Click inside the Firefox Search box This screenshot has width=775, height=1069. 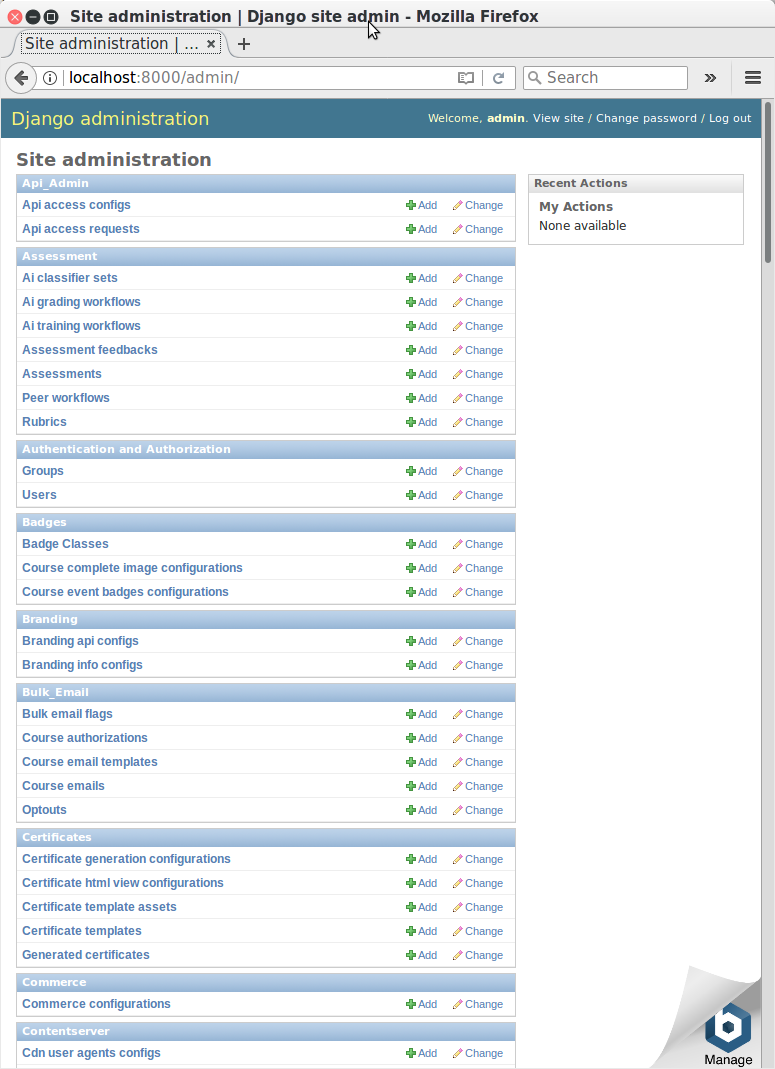click(605, 78)
